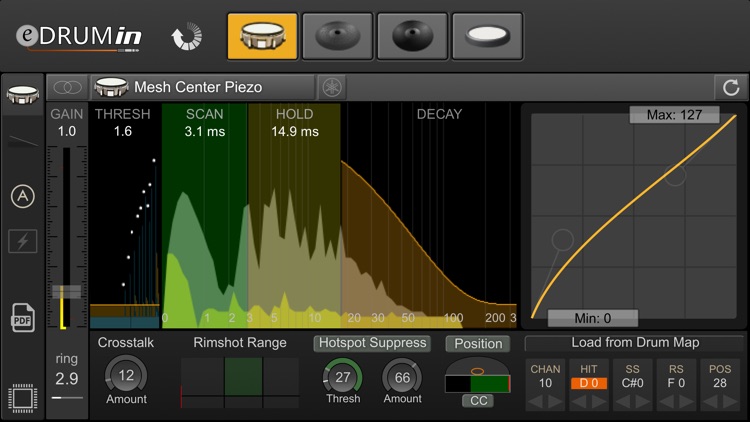Click the auto 'A' circle icon
This screenshot has width=750, height=422.
point(22,196)
